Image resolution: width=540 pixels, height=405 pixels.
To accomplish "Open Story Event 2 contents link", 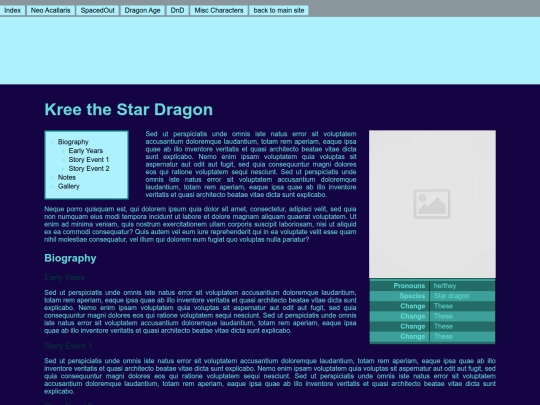I will click(x=89, y=169).
